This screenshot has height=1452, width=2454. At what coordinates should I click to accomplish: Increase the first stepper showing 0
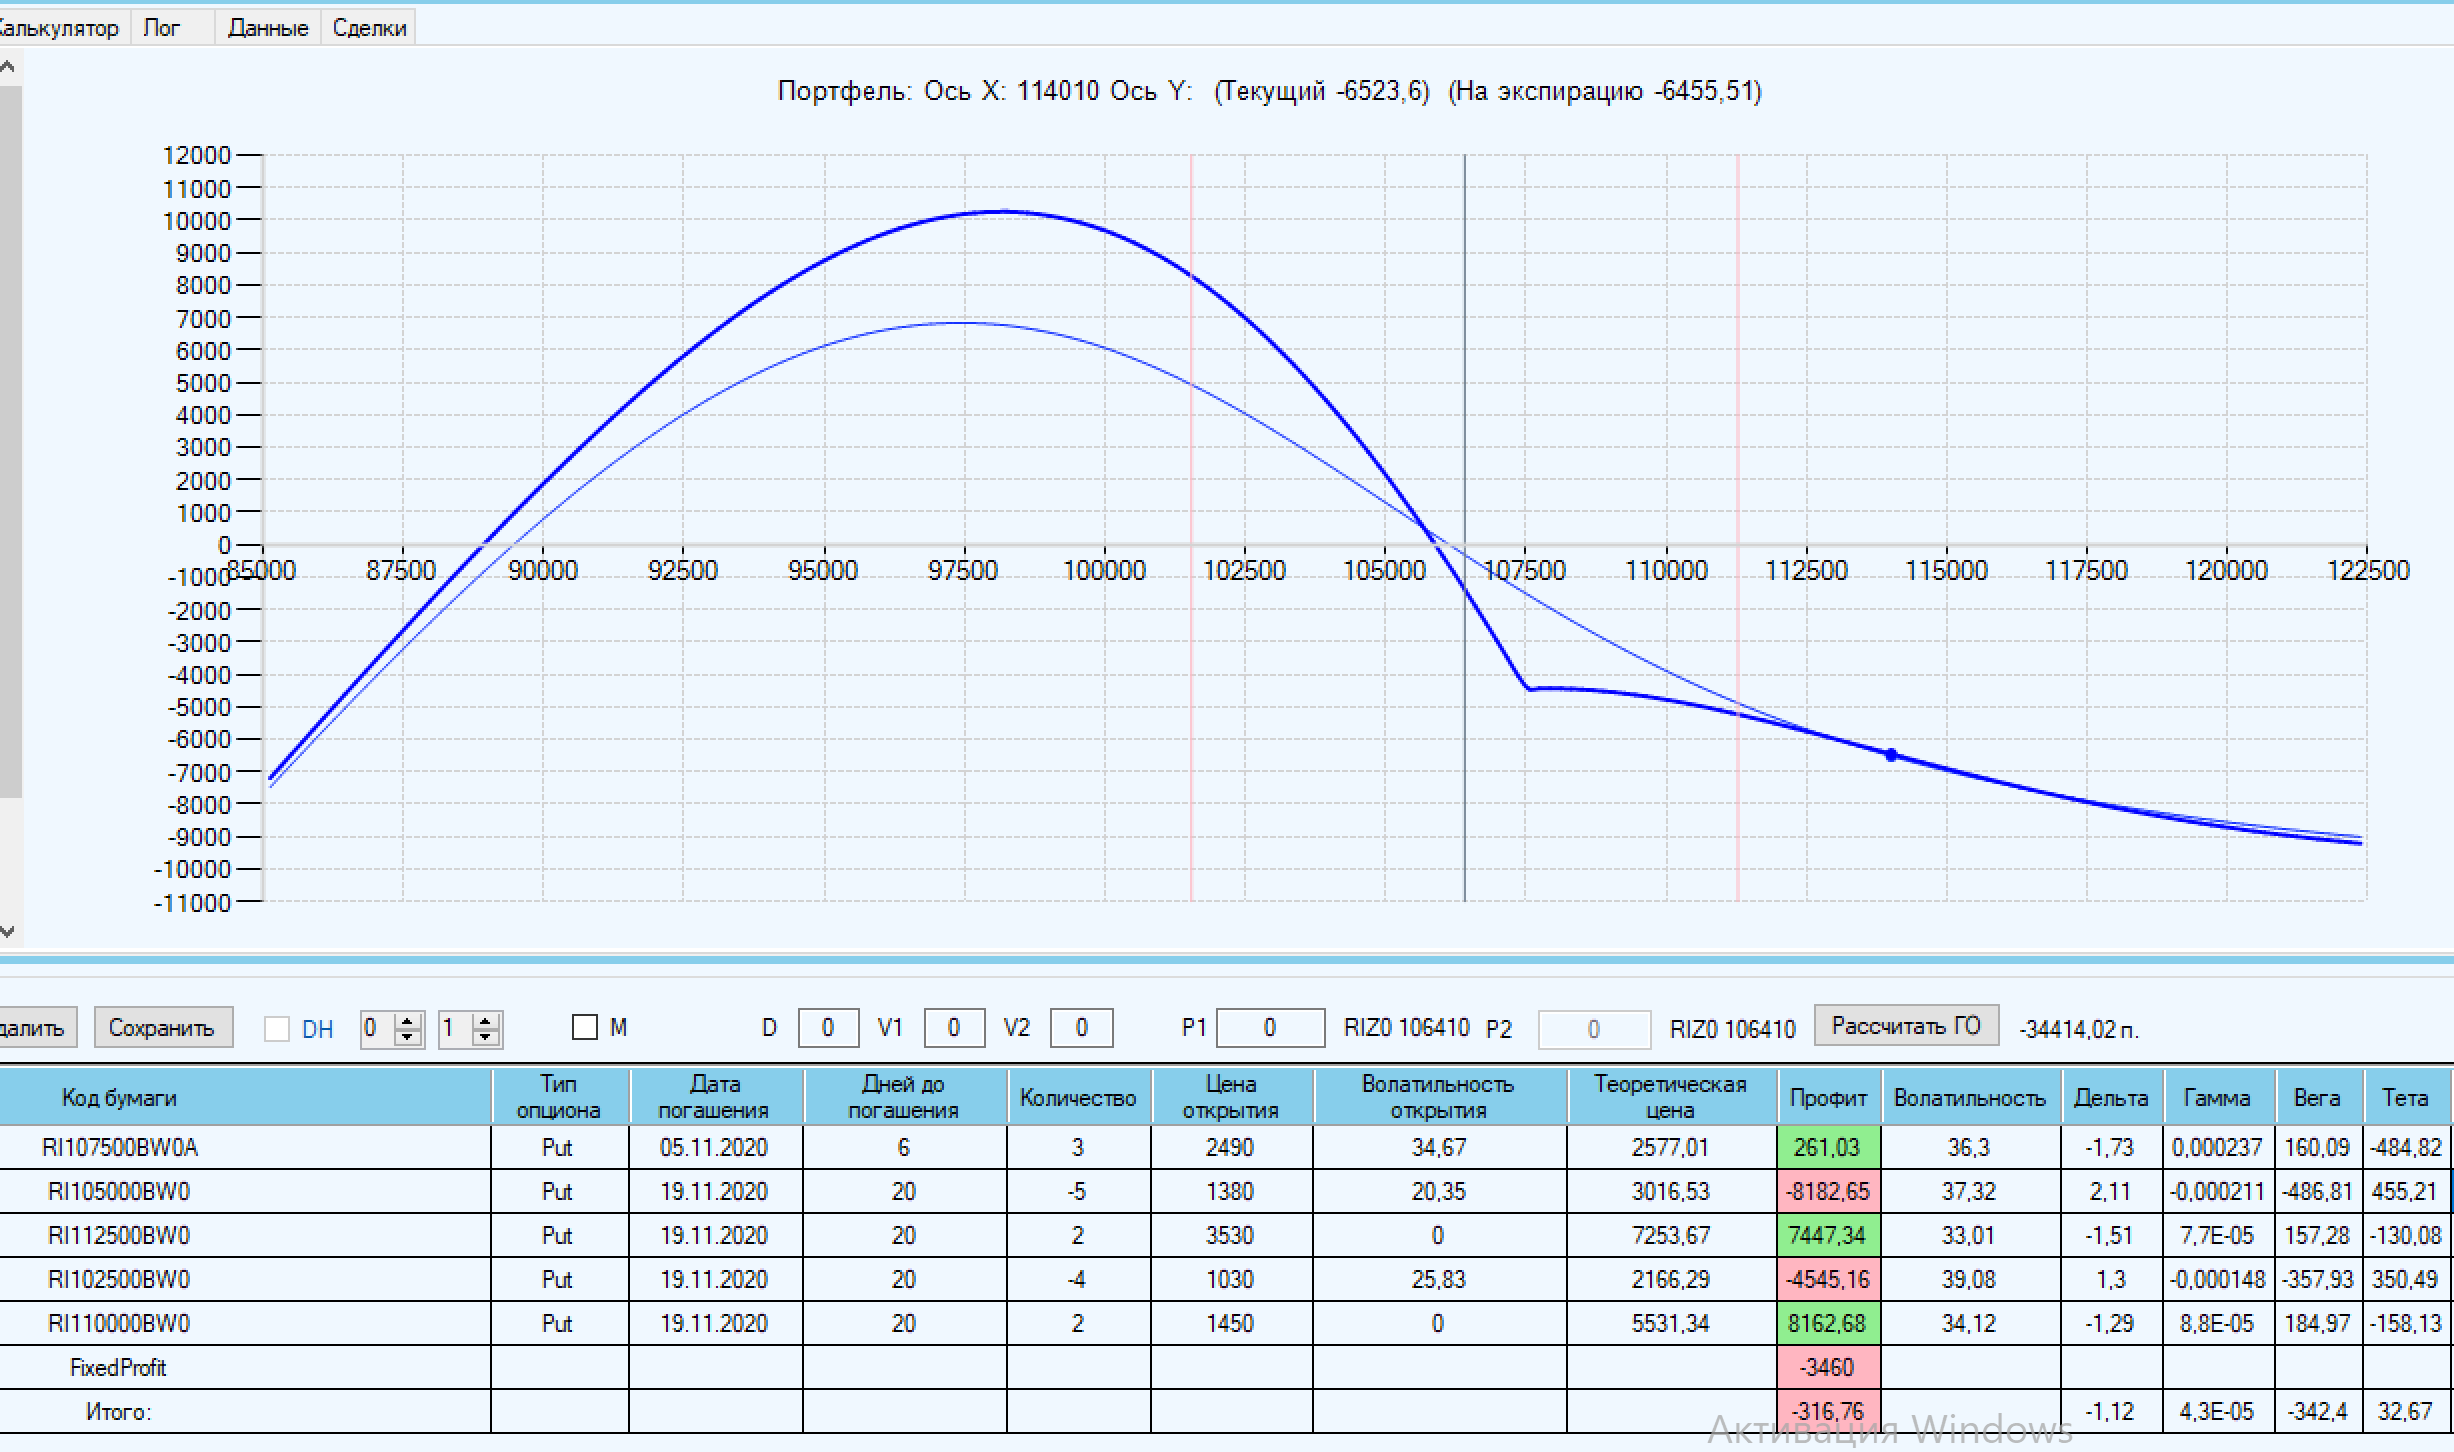click(x=408, y=1021)
